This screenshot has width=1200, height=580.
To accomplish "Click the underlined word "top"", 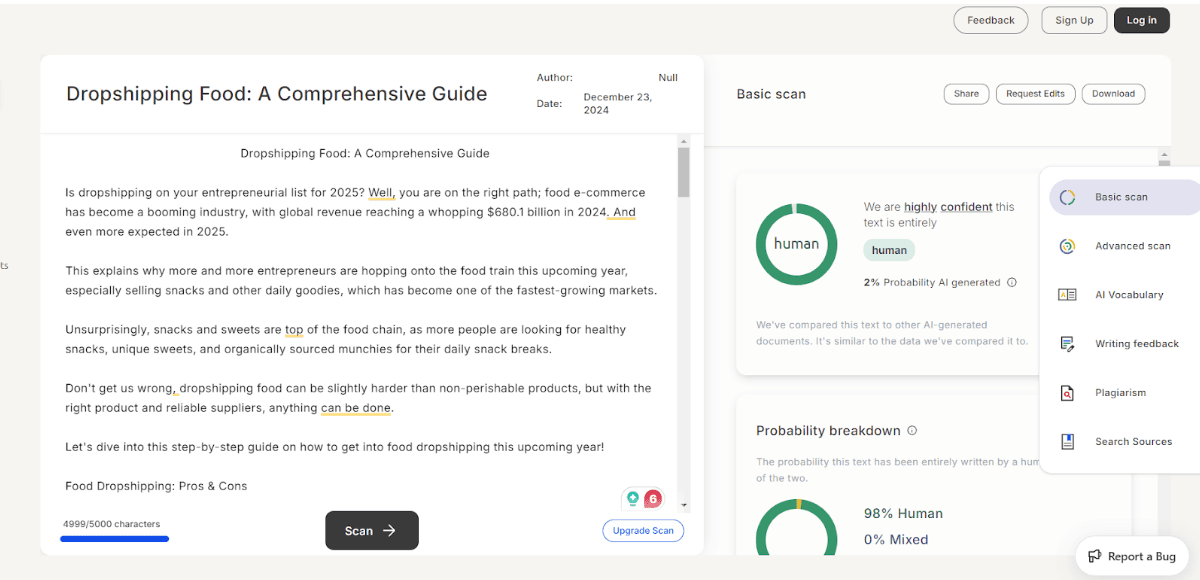I will [294, 330].
